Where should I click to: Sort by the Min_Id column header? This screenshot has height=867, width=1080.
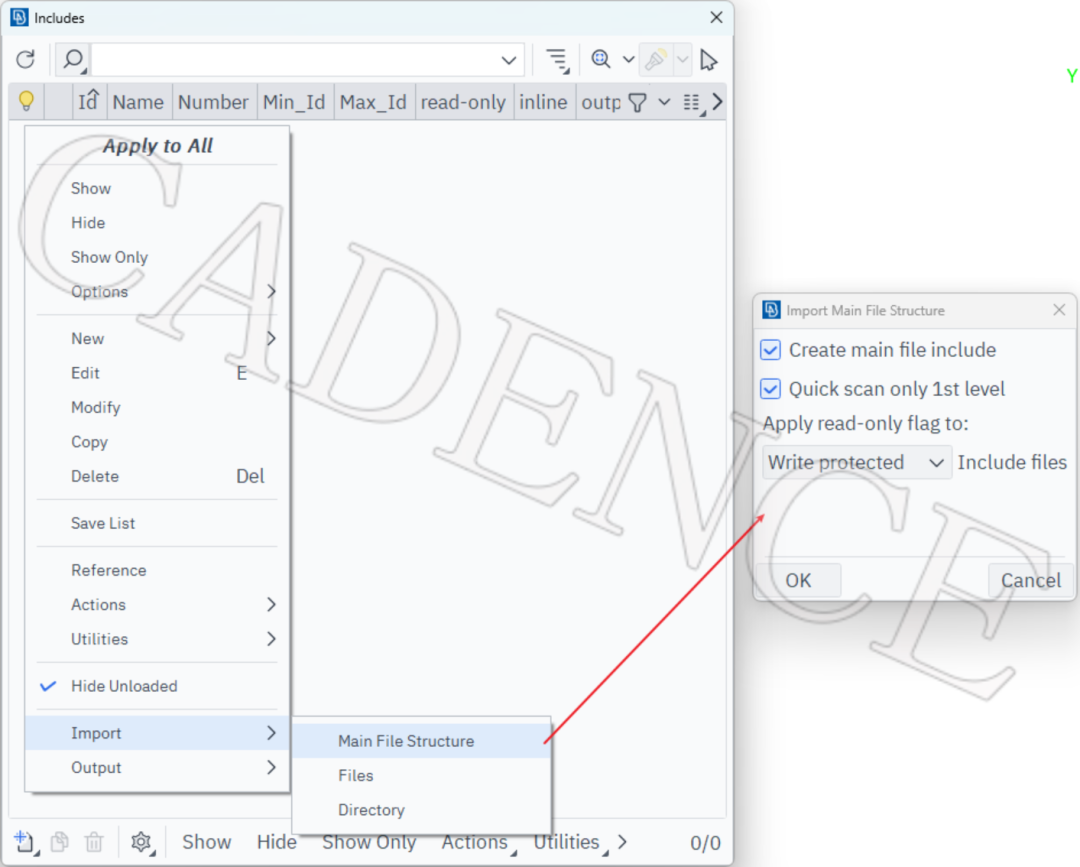click(294, 102)
